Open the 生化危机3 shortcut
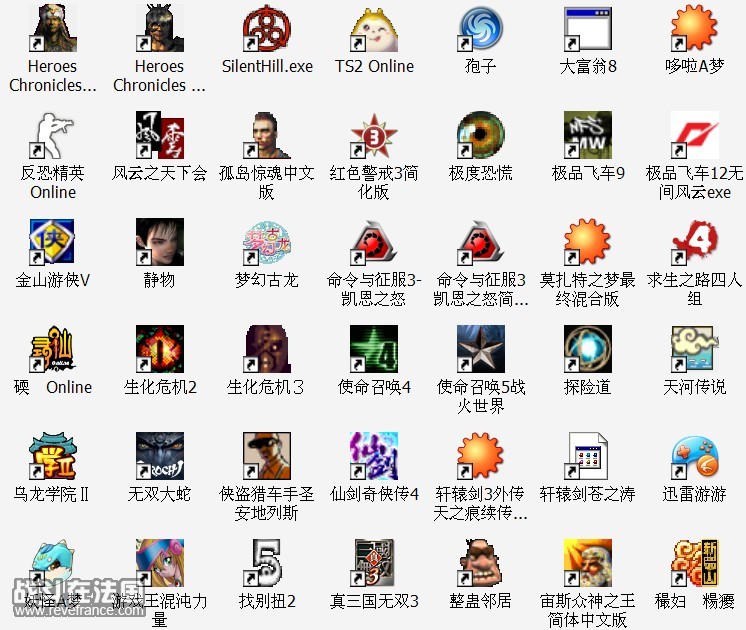 tap(266, 349)
